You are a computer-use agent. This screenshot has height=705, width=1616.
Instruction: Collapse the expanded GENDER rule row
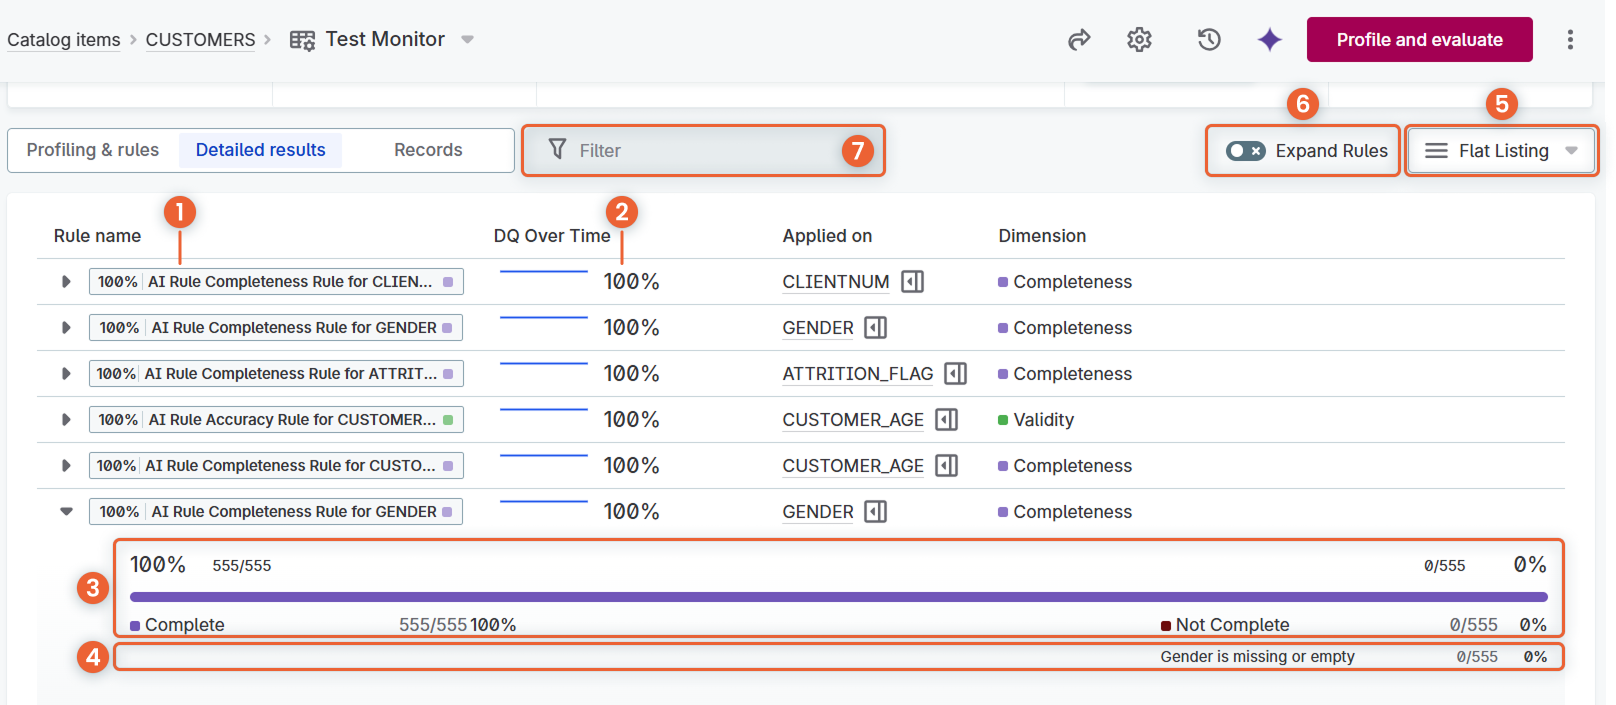[x=66, y=511]
